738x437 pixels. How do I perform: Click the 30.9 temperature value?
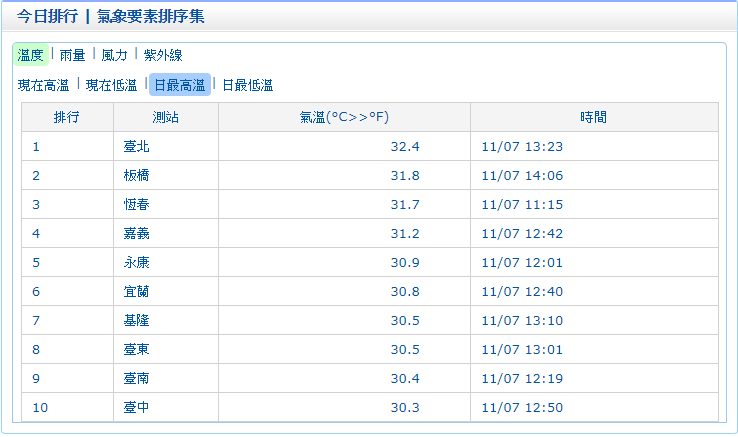click(405, 262)
